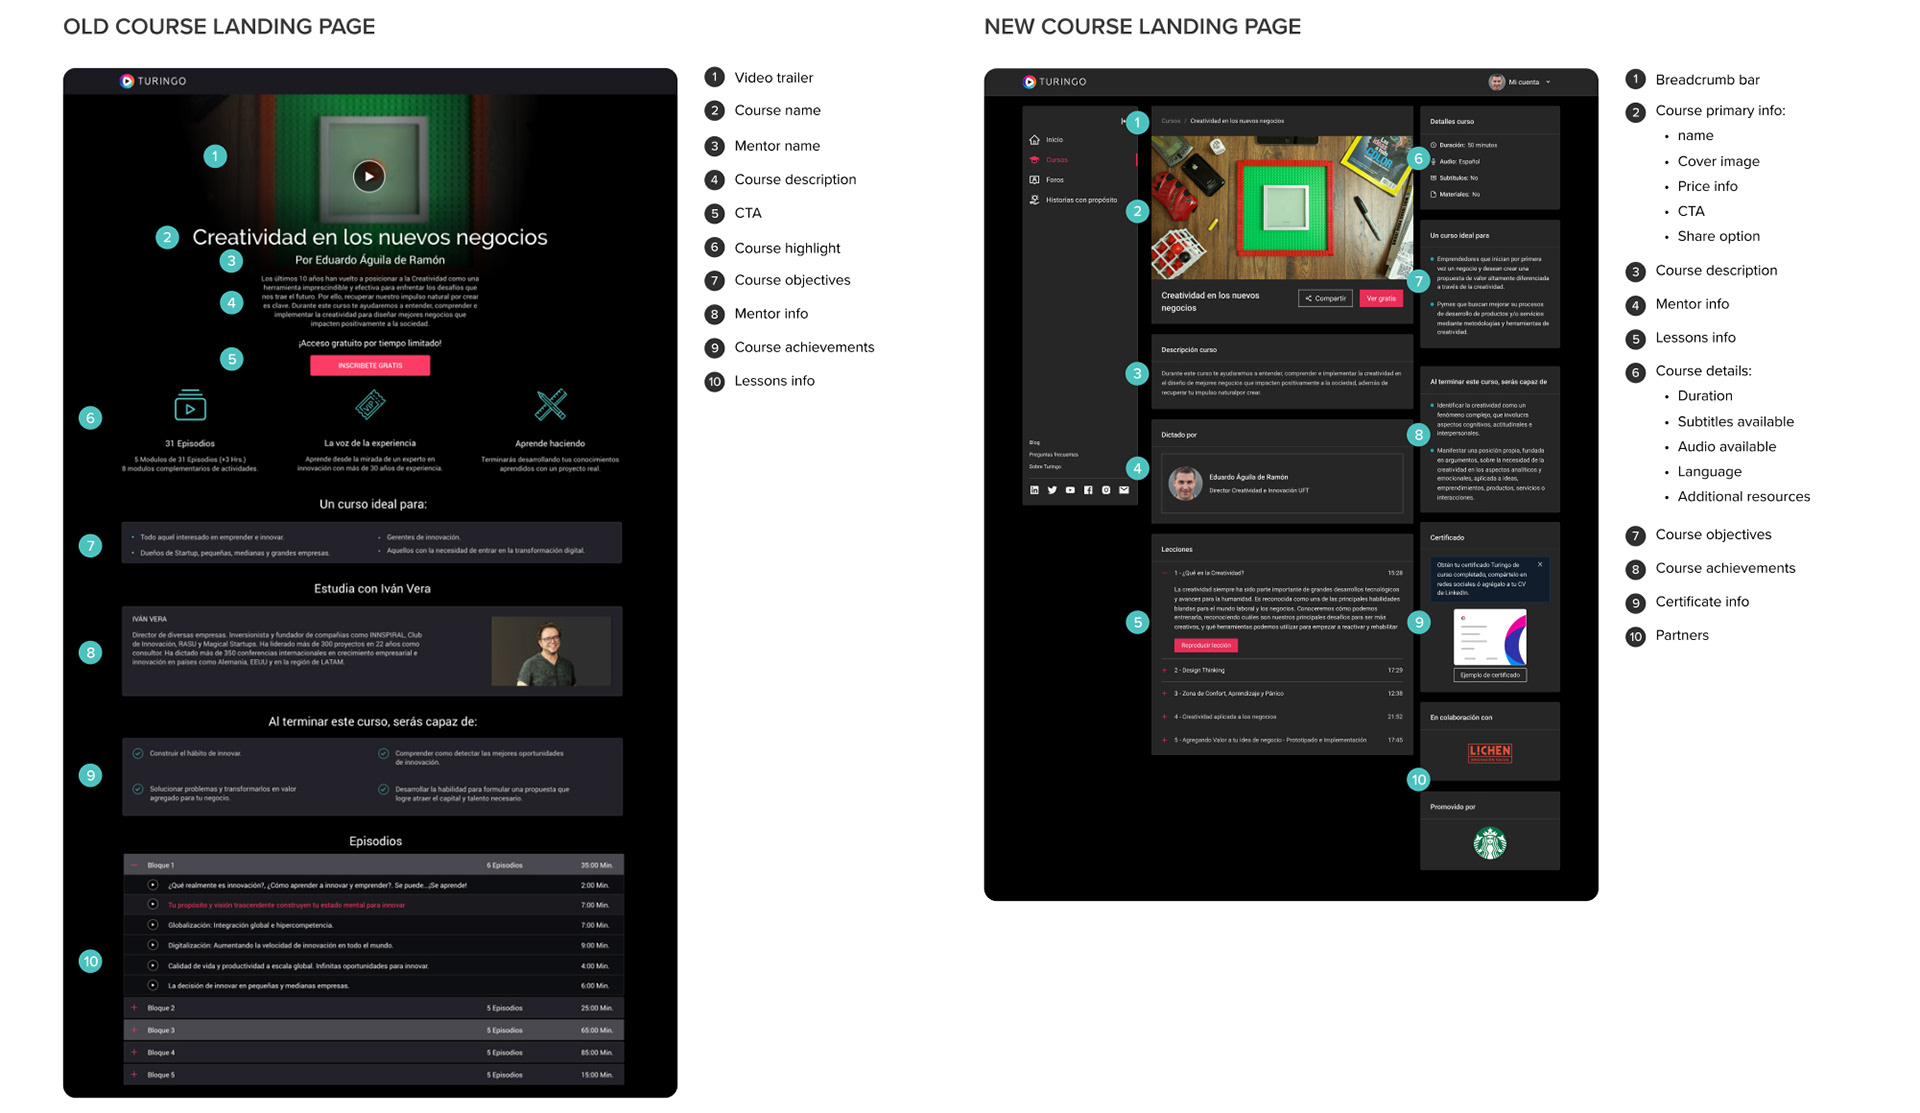Click the Turingo logo on new landing page
Image resolution: width=1920 pixels, height=1113 pixels.
click(x=1054, y=82)
